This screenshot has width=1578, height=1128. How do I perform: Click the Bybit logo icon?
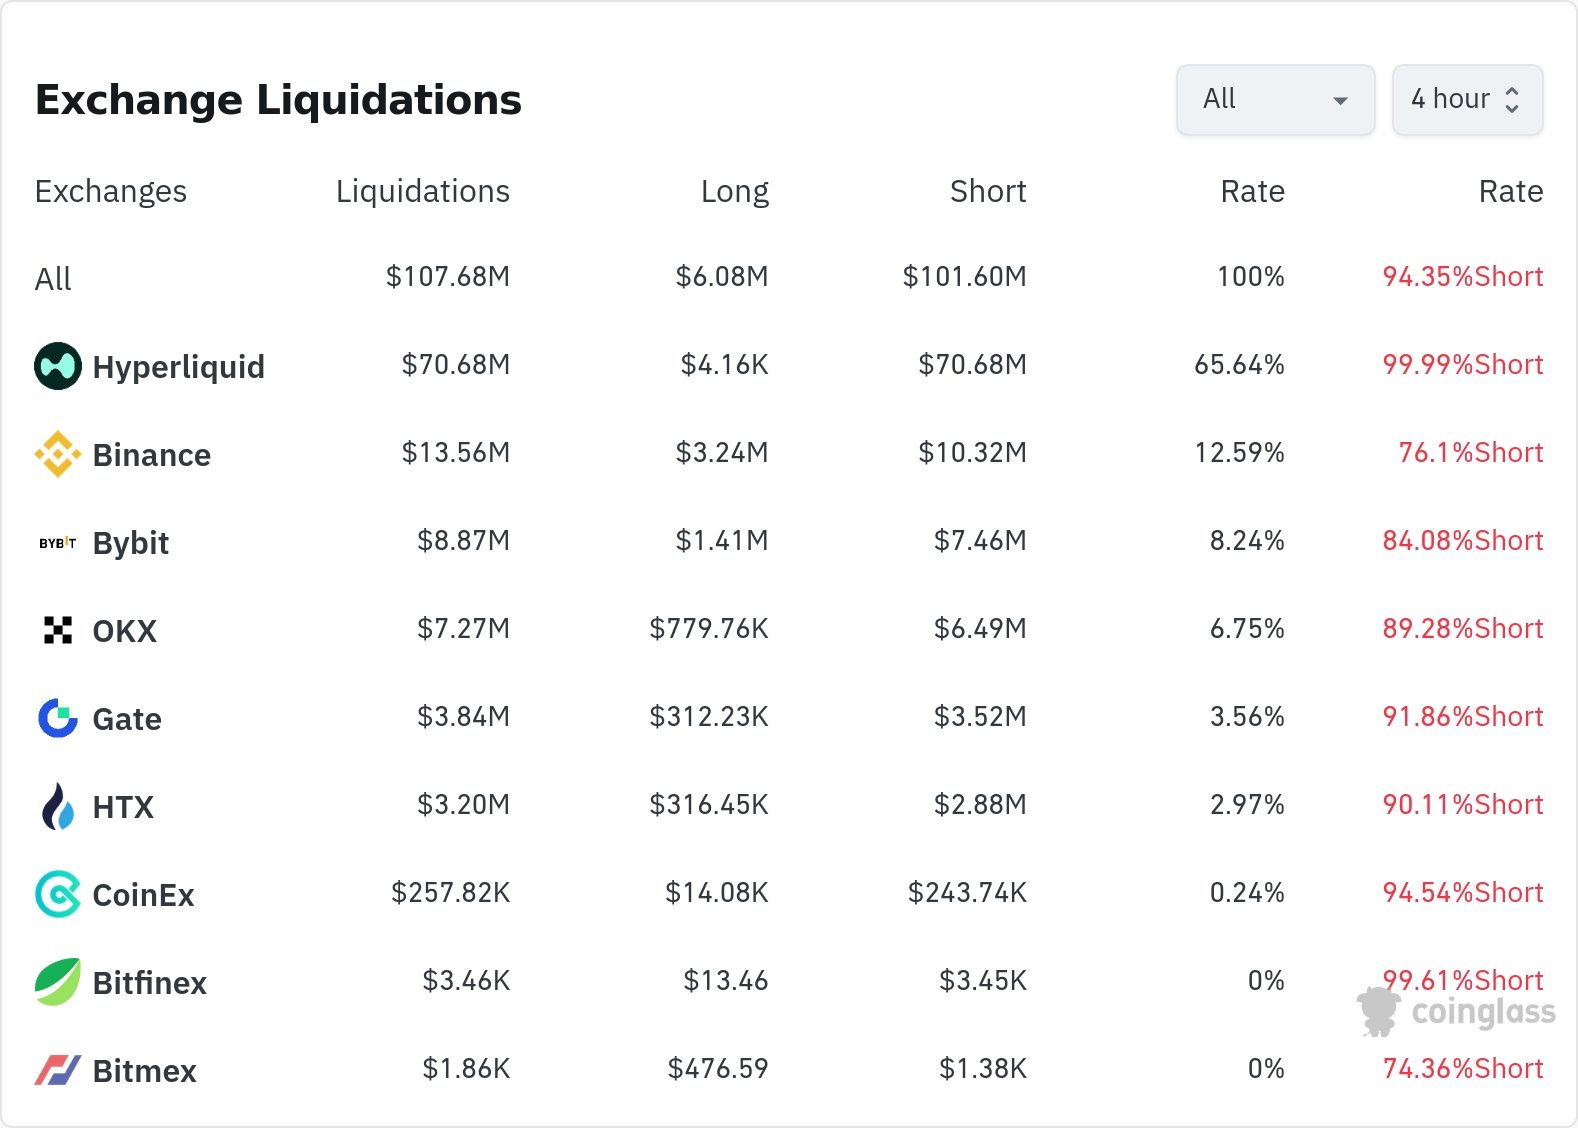tap(58, 543)
